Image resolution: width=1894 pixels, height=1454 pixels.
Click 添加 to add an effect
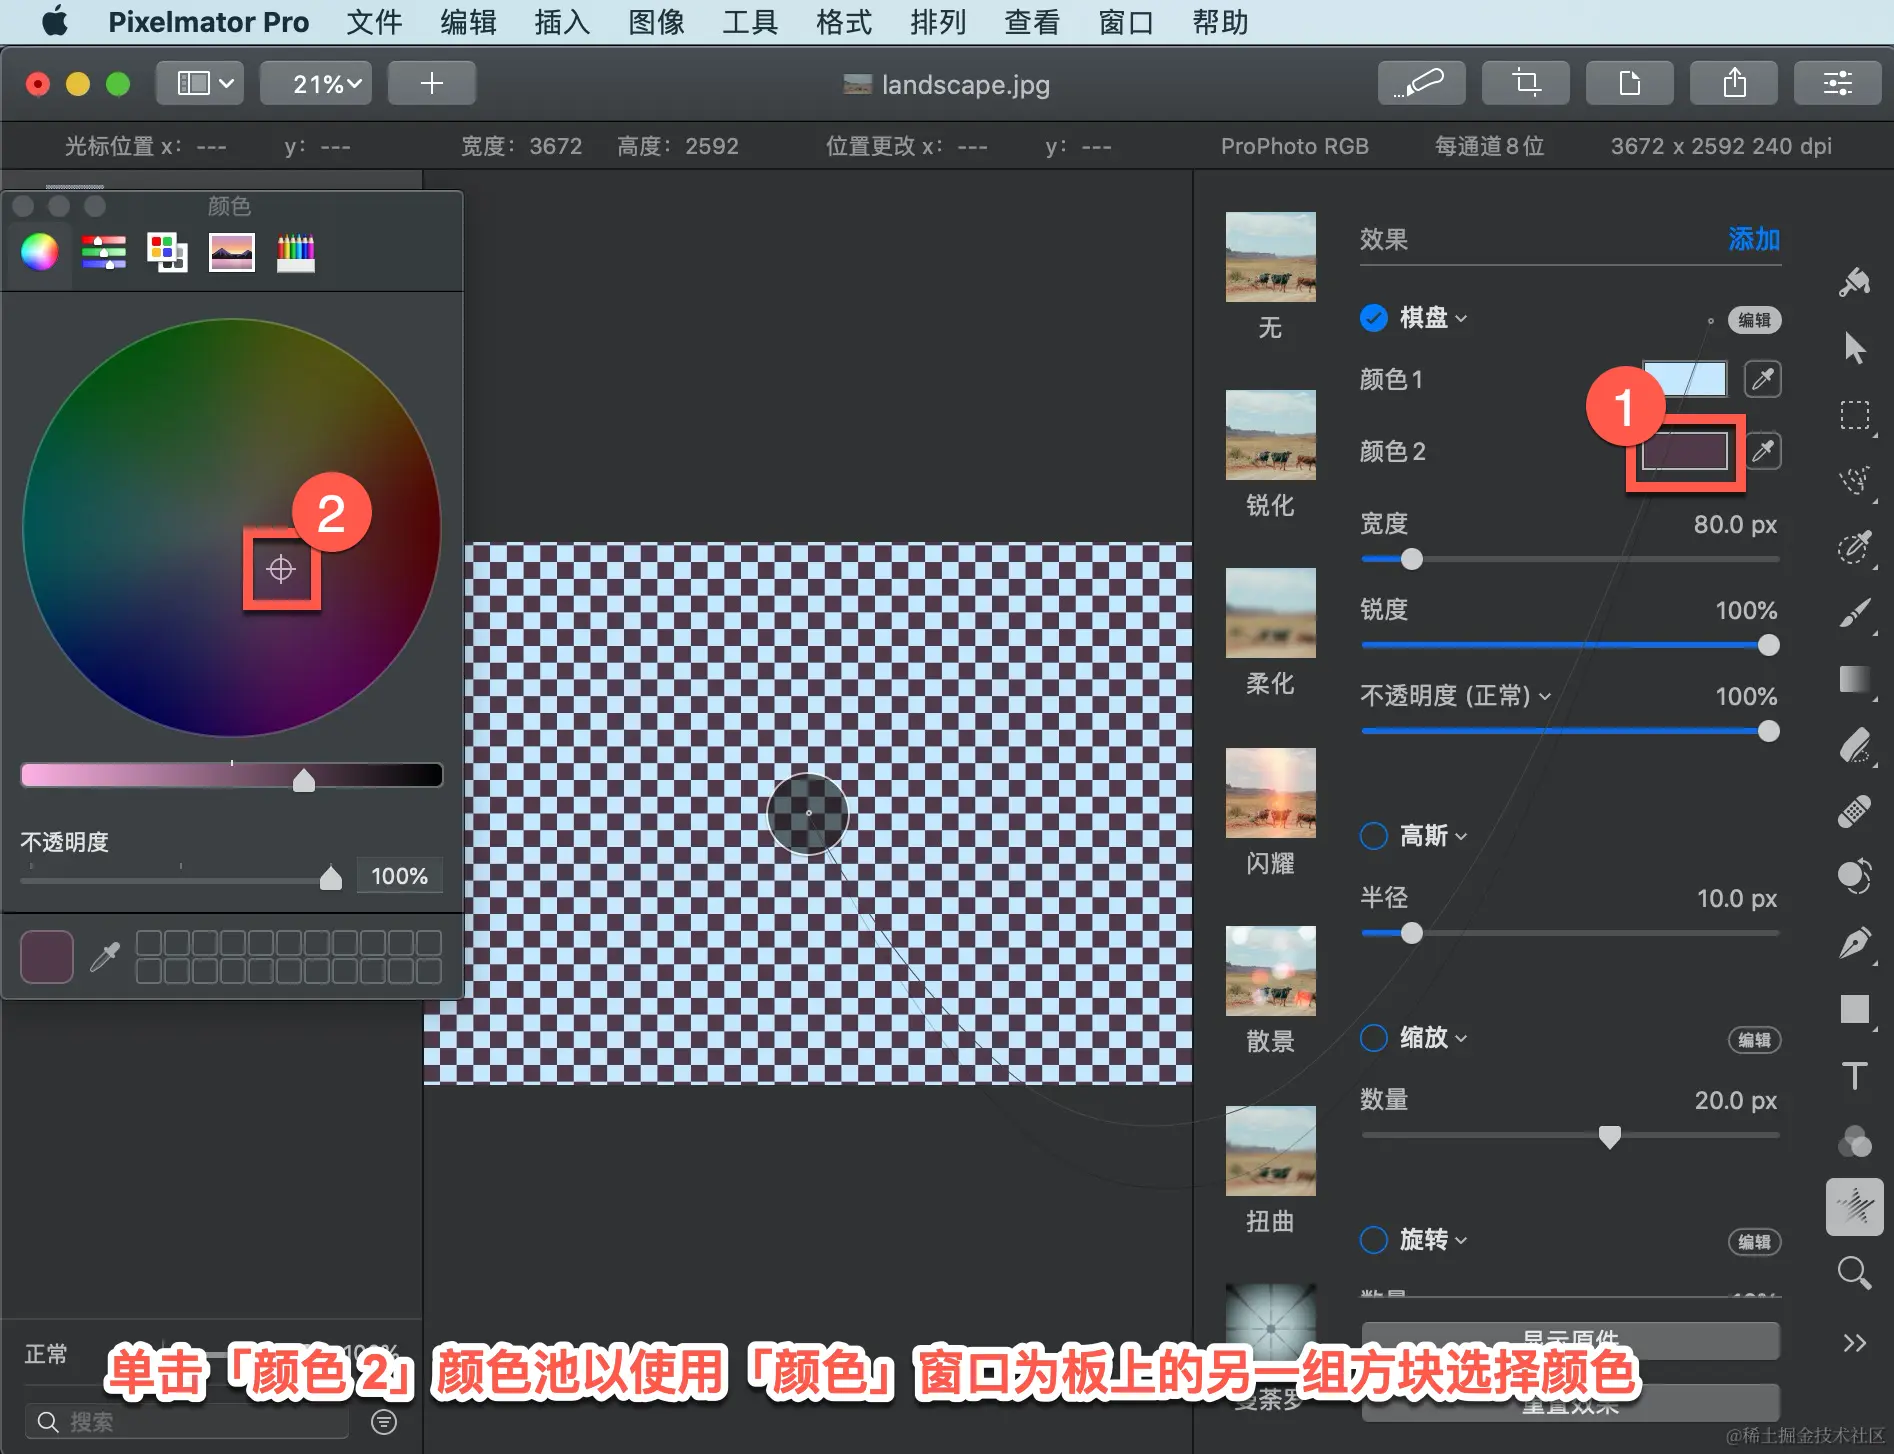click(x=1754, y=239)
